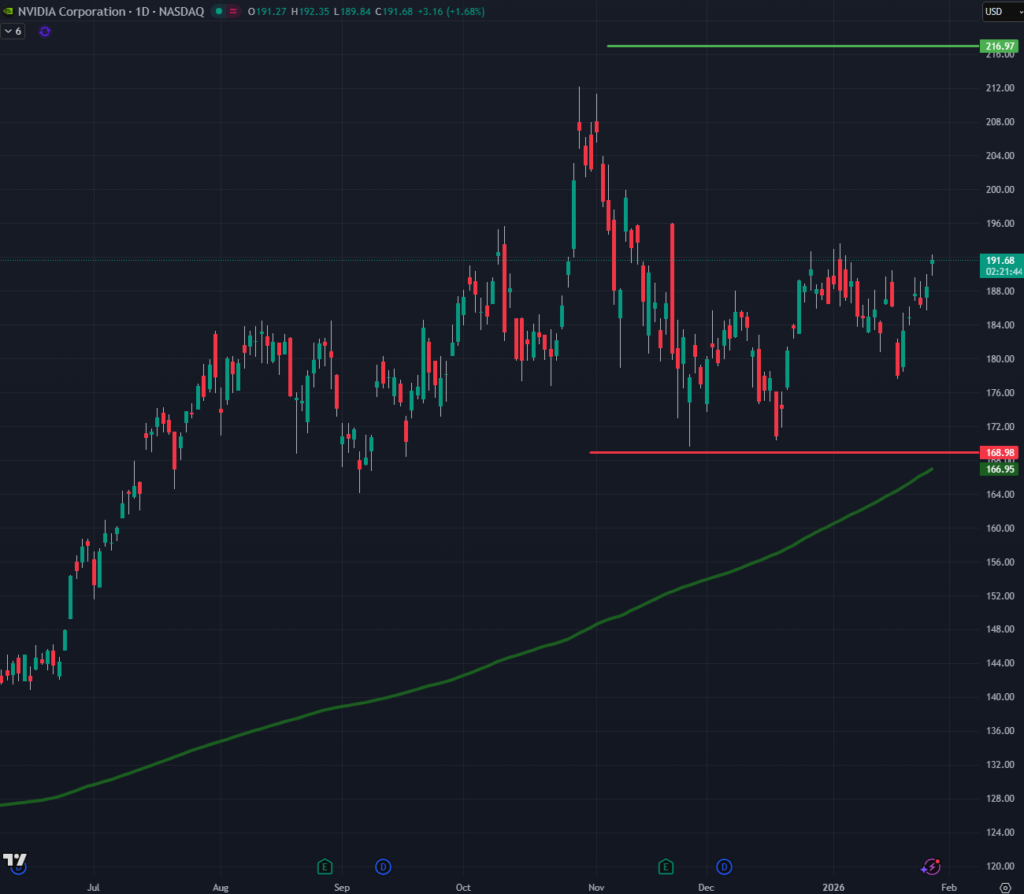1024x894 pixels.
Task: Open the dividend marker near September
Action: [382, 866]
